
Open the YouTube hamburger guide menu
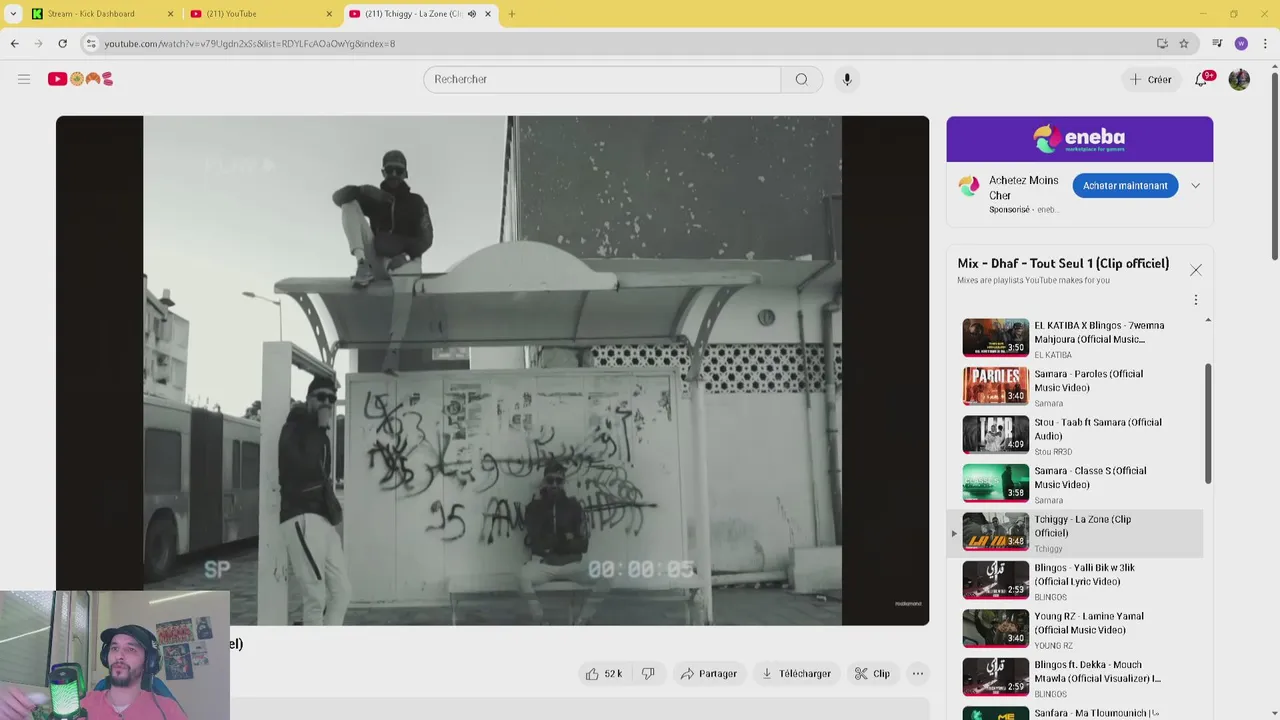24,79
